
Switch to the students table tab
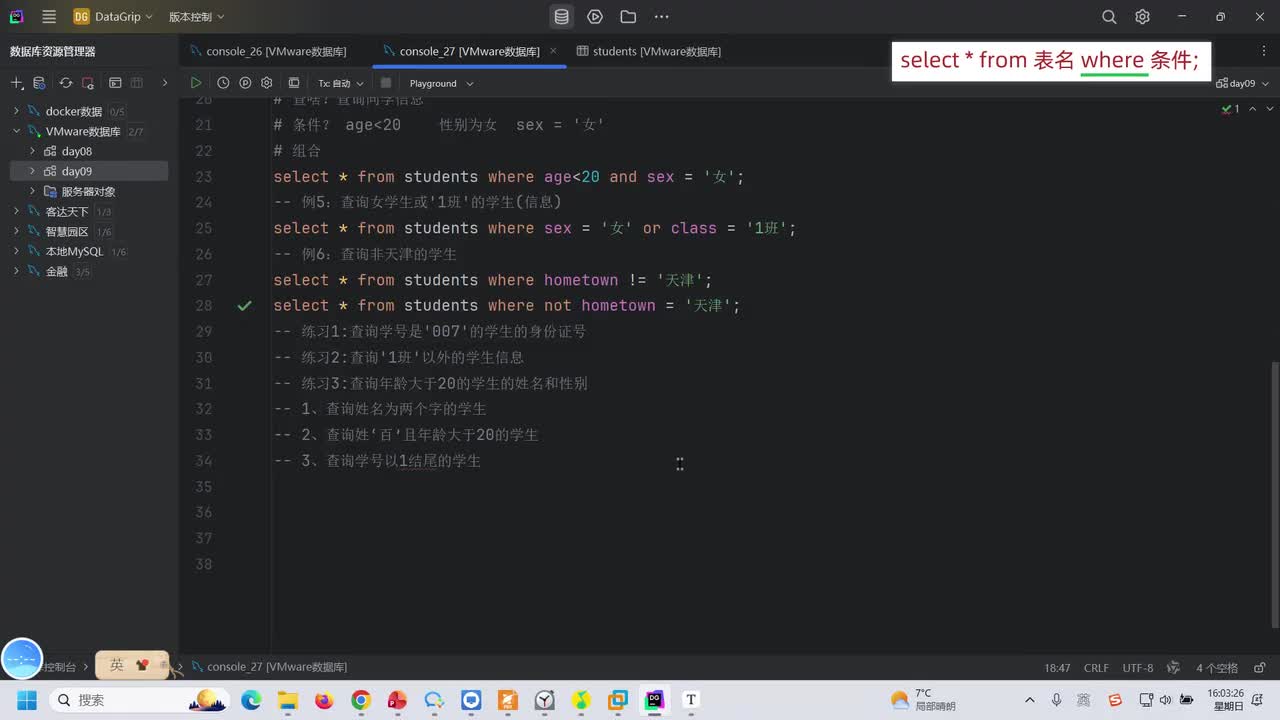click(648, 51)
